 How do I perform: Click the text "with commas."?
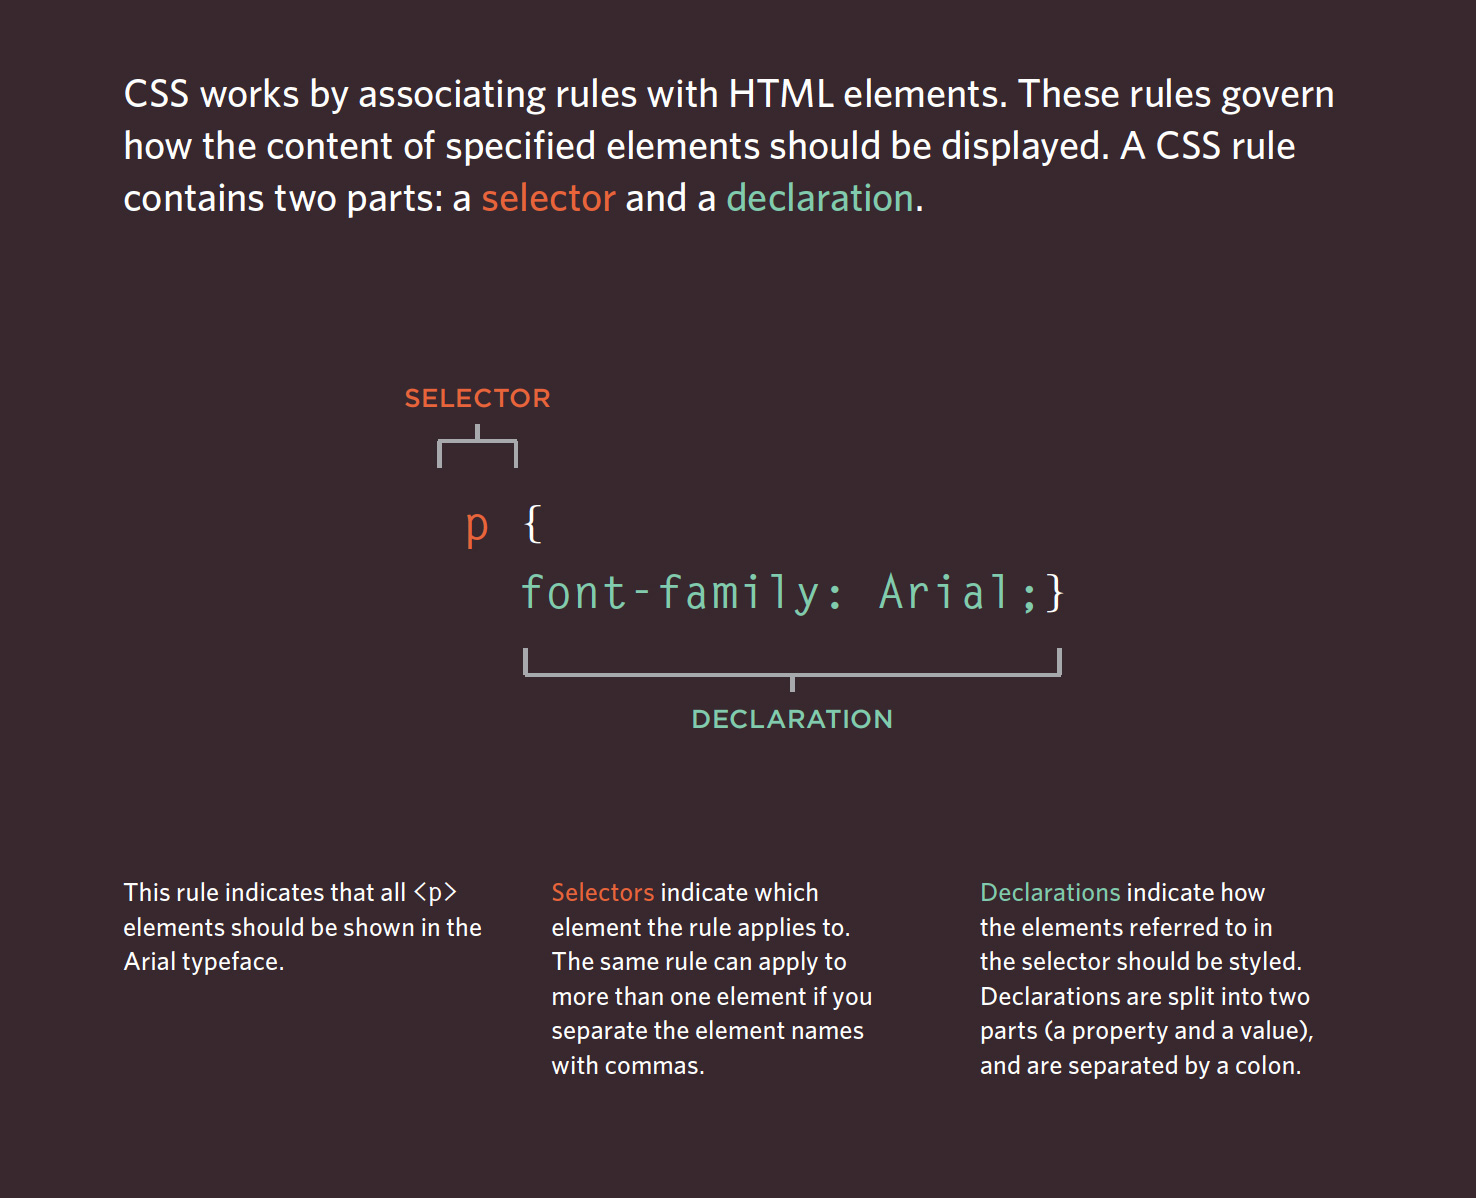[x=628, y=1066]
